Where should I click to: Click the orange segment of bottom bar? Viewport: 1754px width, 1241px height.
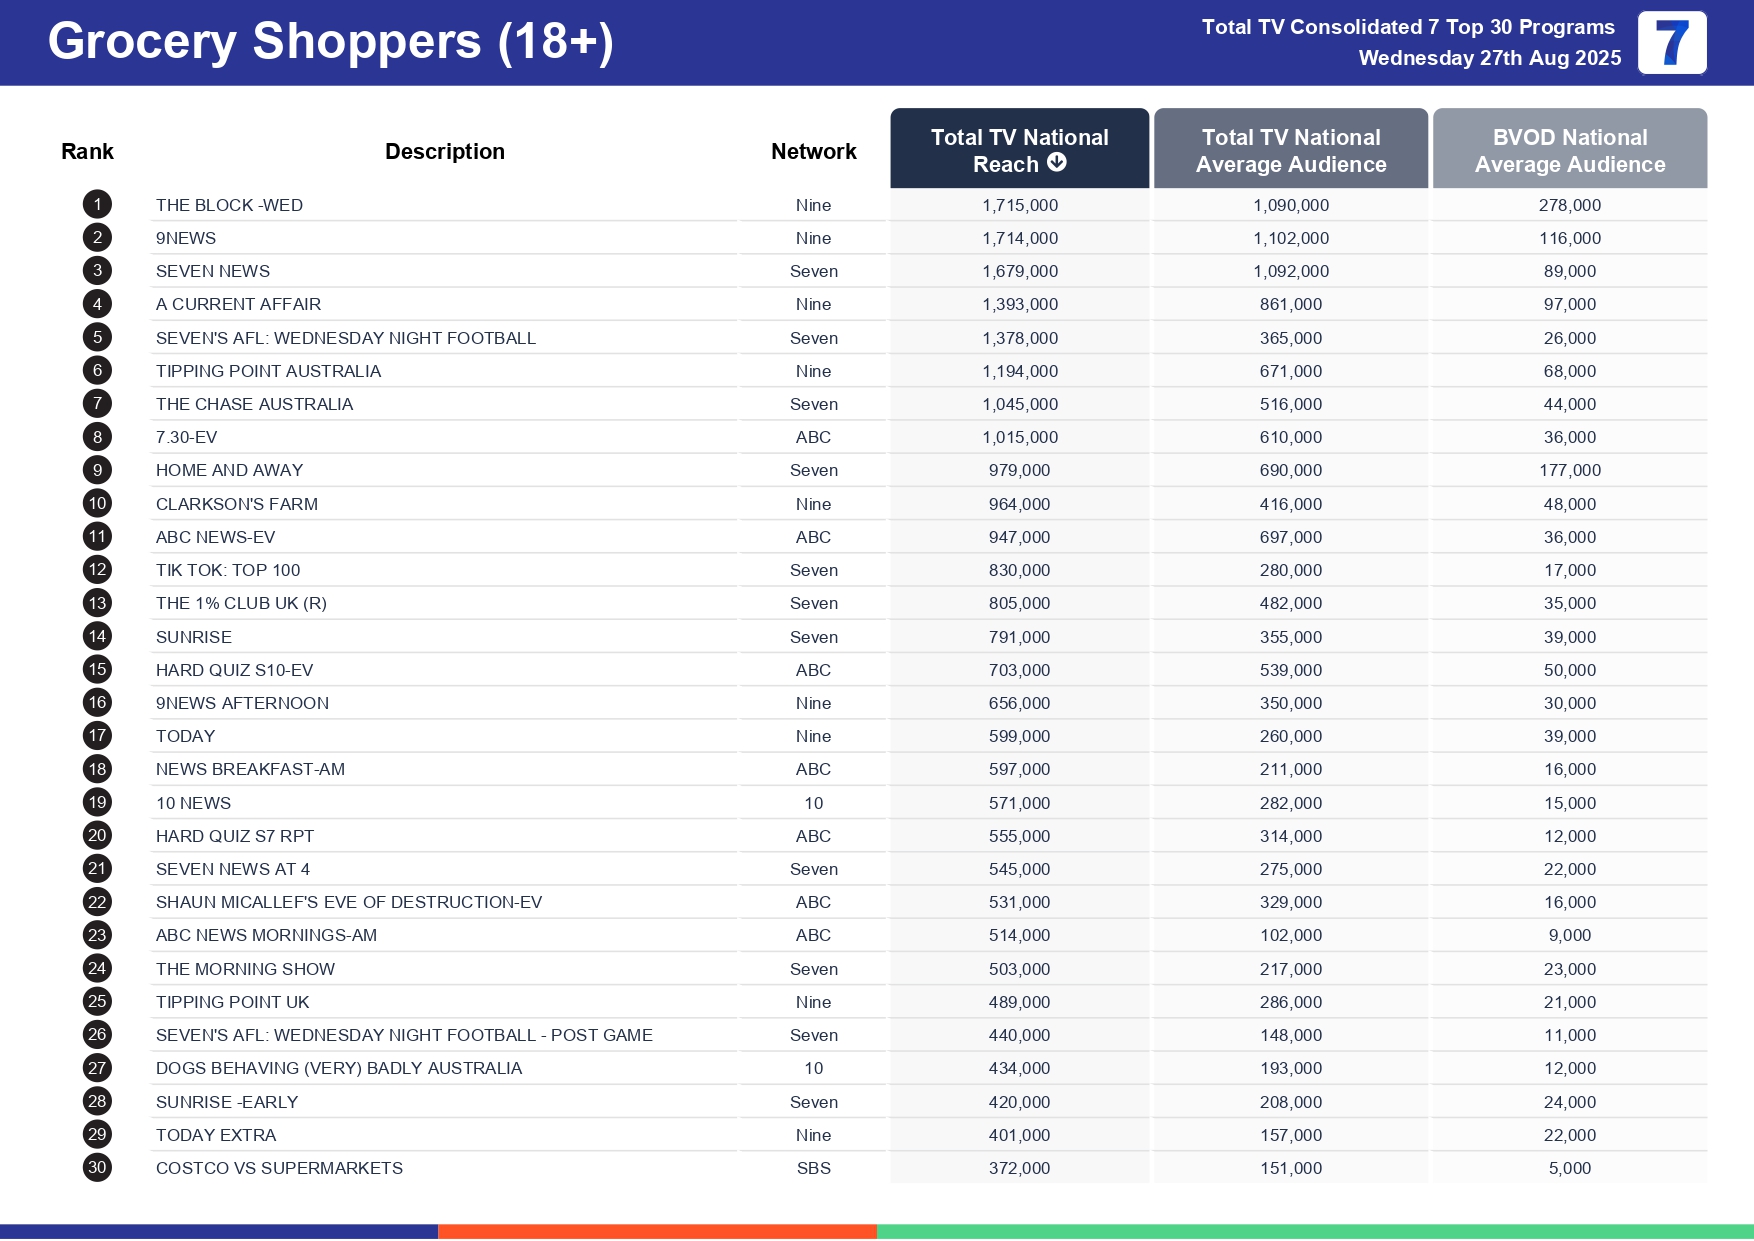tap(657, 1231)
